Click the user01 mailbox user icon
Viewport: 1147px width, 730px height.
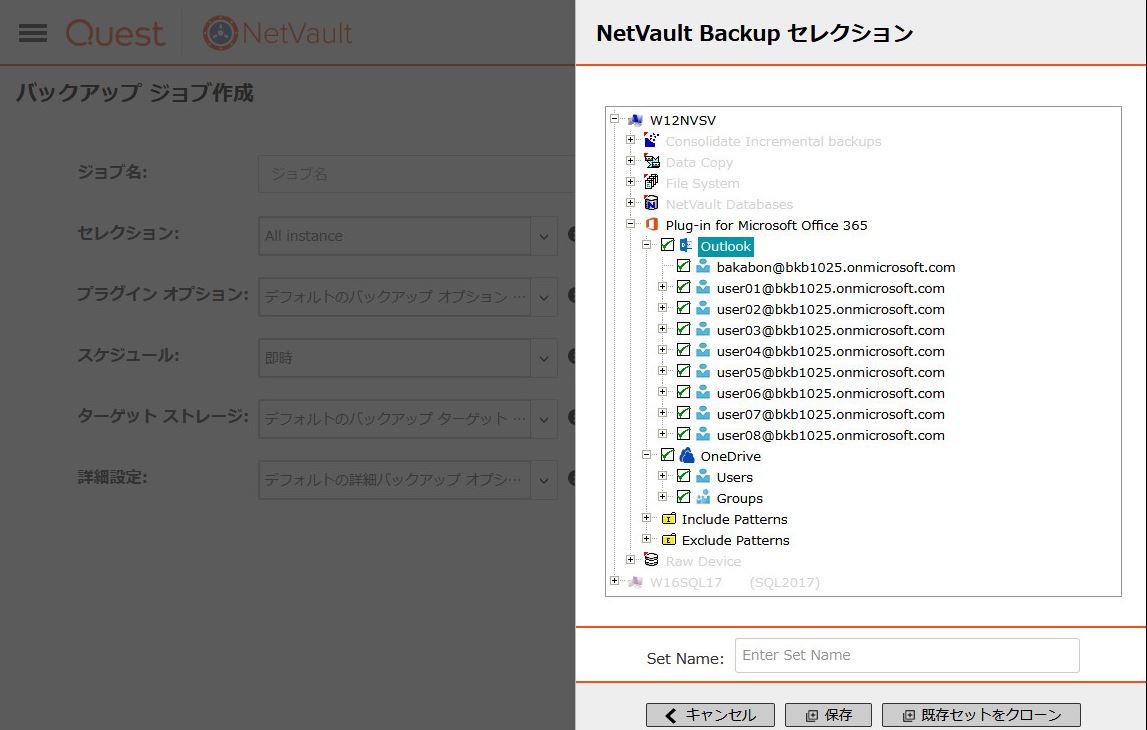click(x=703, y=287)
